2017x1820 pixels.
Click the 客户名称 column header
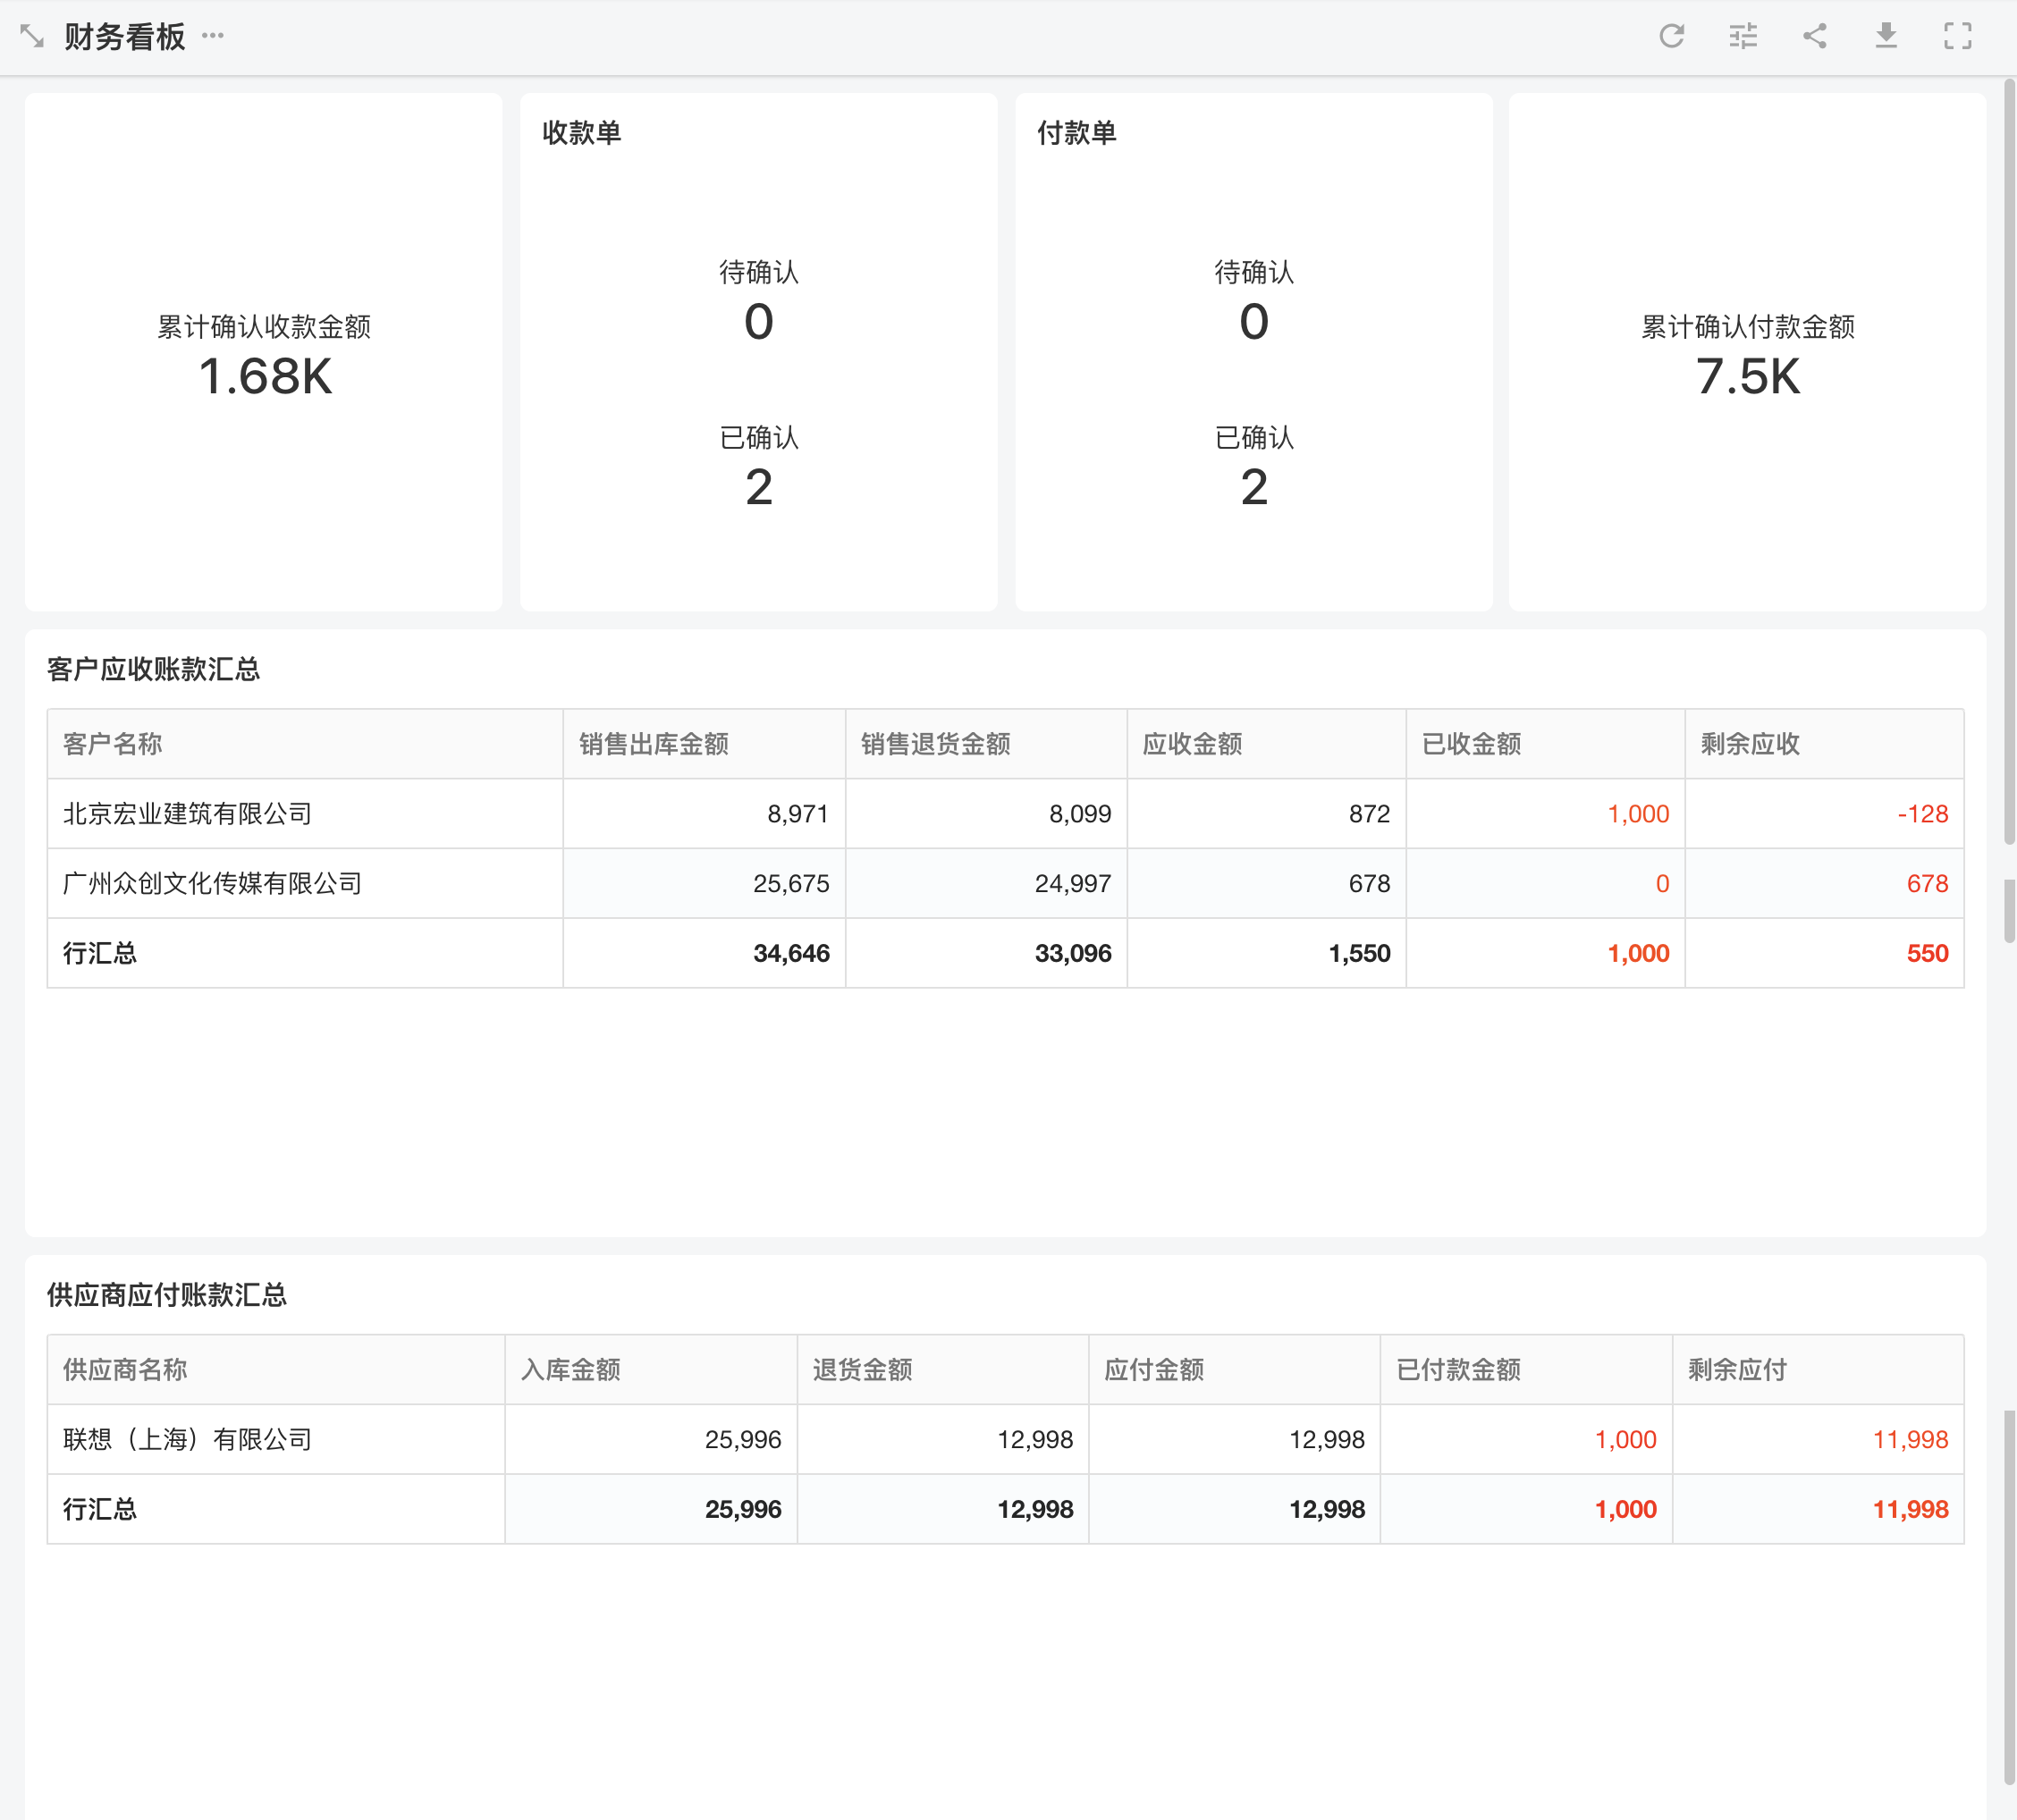point(305,744)
